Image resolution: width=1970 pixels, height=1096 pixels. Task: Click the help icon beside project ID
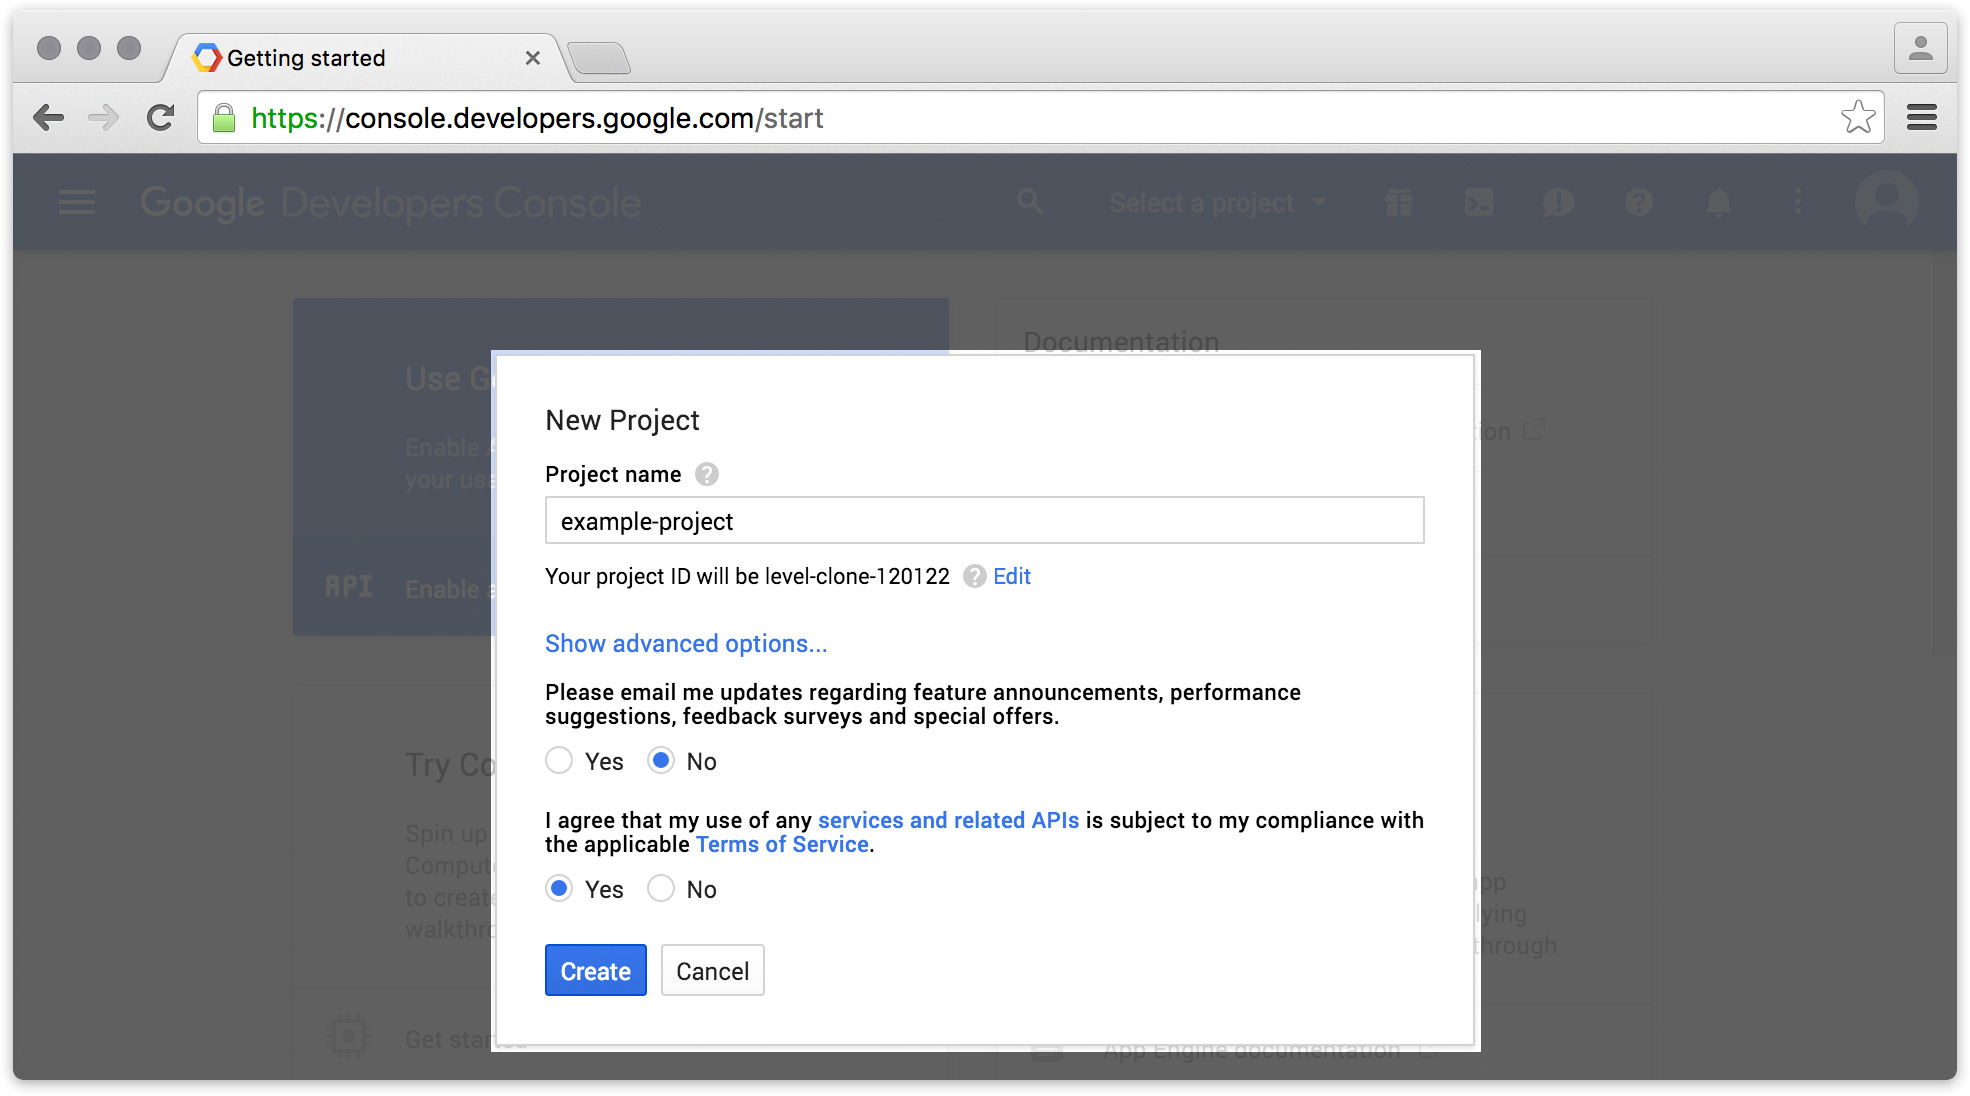click(x=974, y=577)
